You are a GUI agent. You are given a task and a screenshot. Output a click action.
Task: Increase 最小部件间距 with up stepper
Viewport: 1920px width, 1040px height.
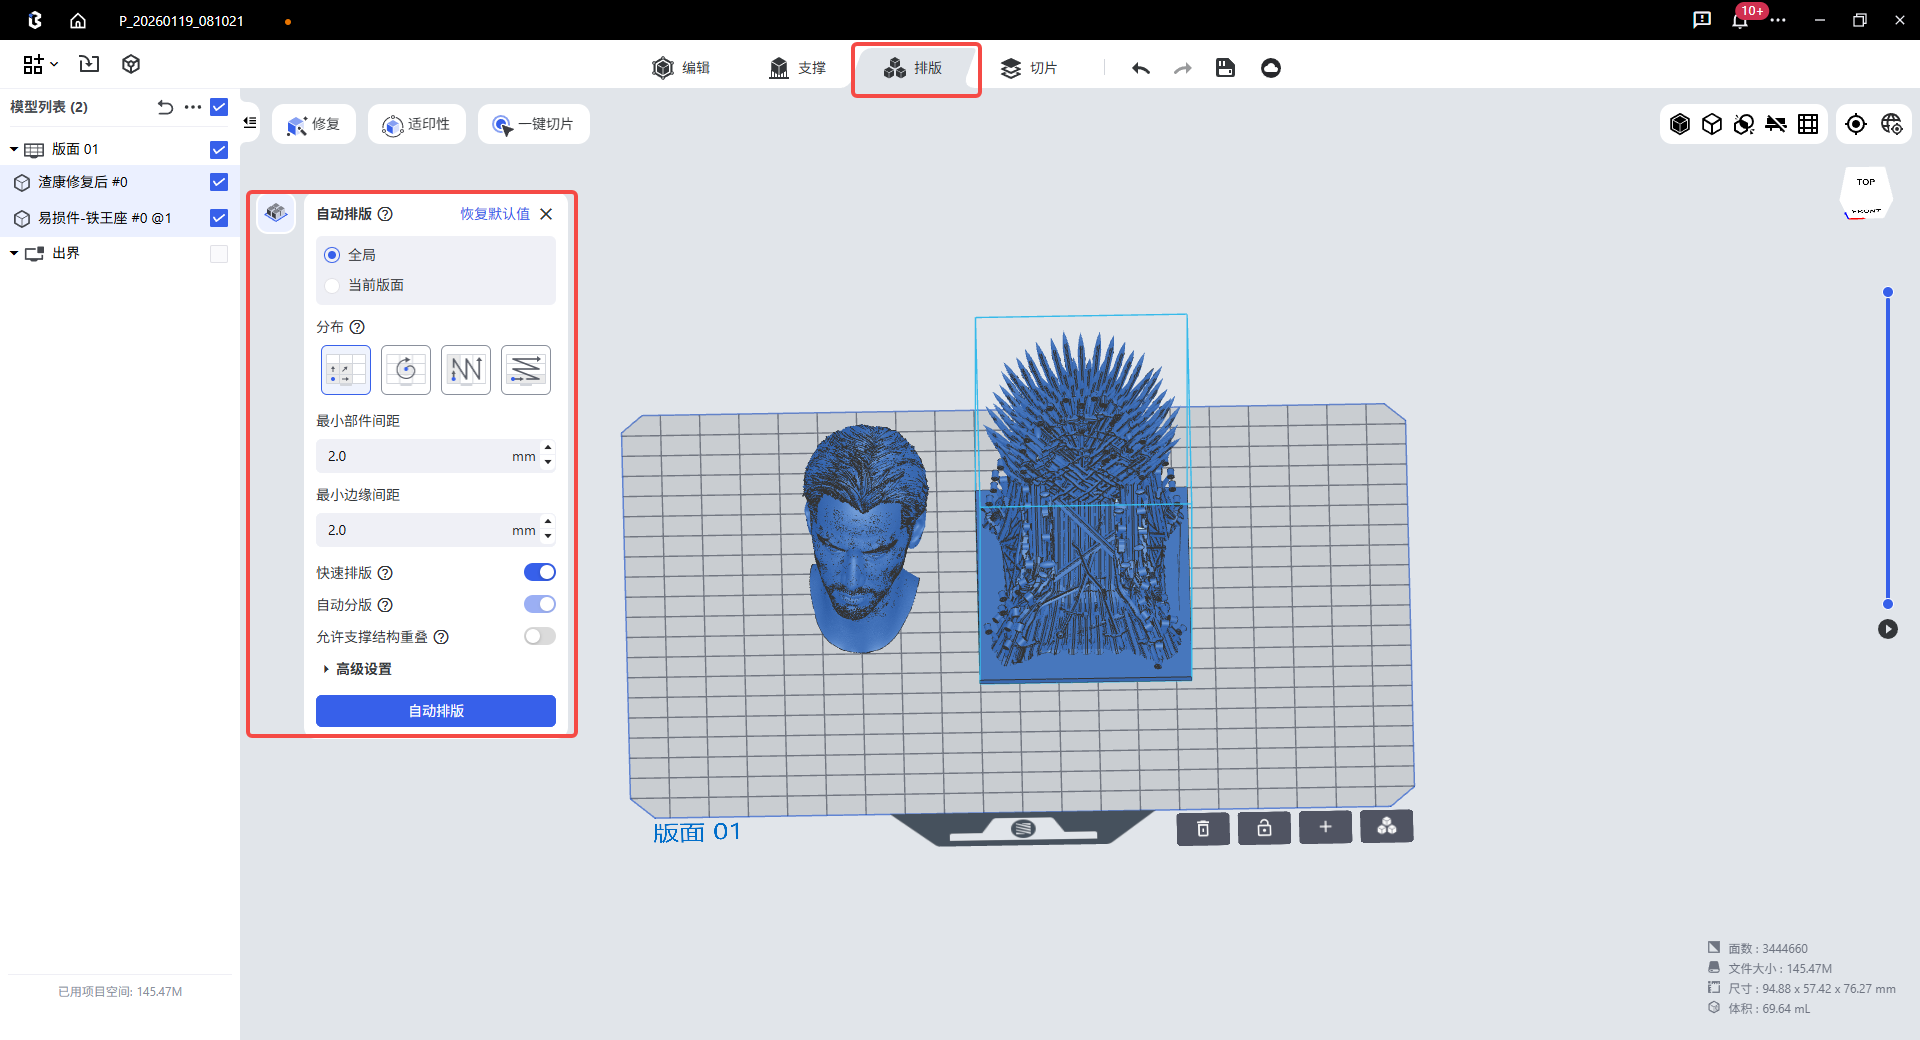point(548,448)
